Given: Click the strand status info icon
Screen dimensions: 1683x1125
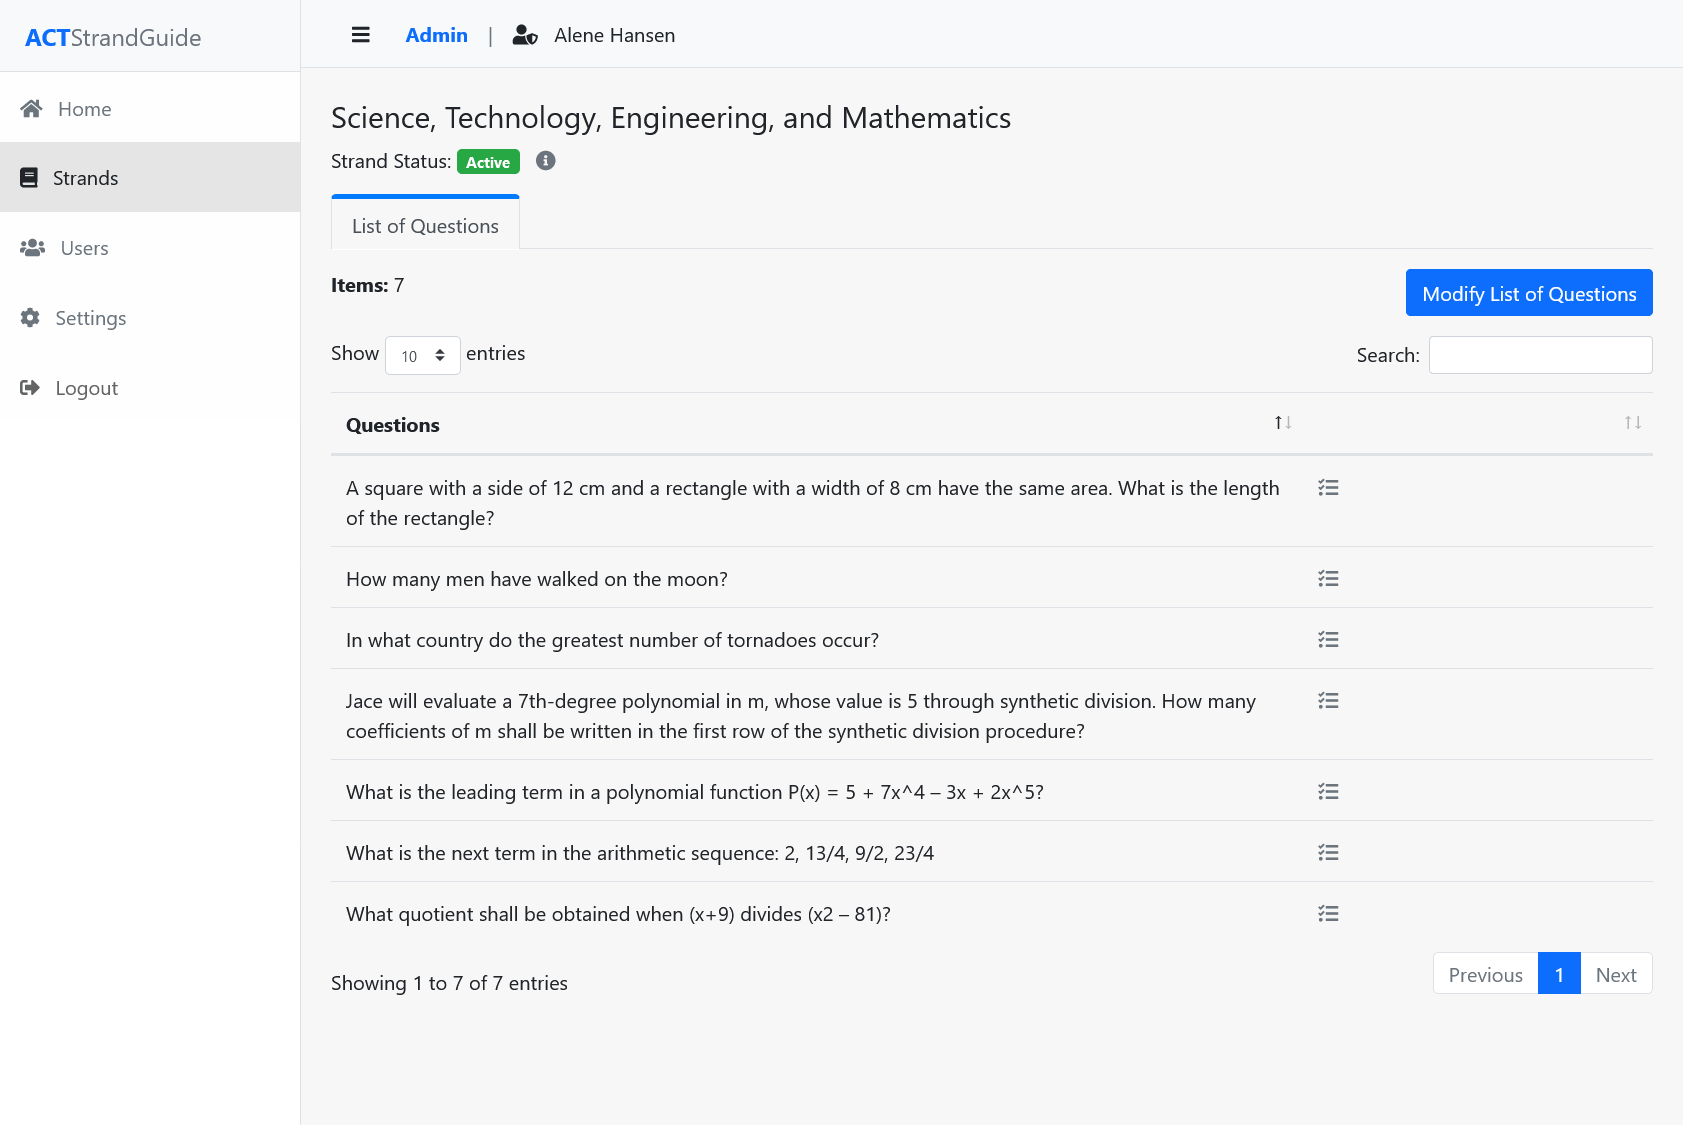Looking at the screenshot, I should click(x=545, y=161).
